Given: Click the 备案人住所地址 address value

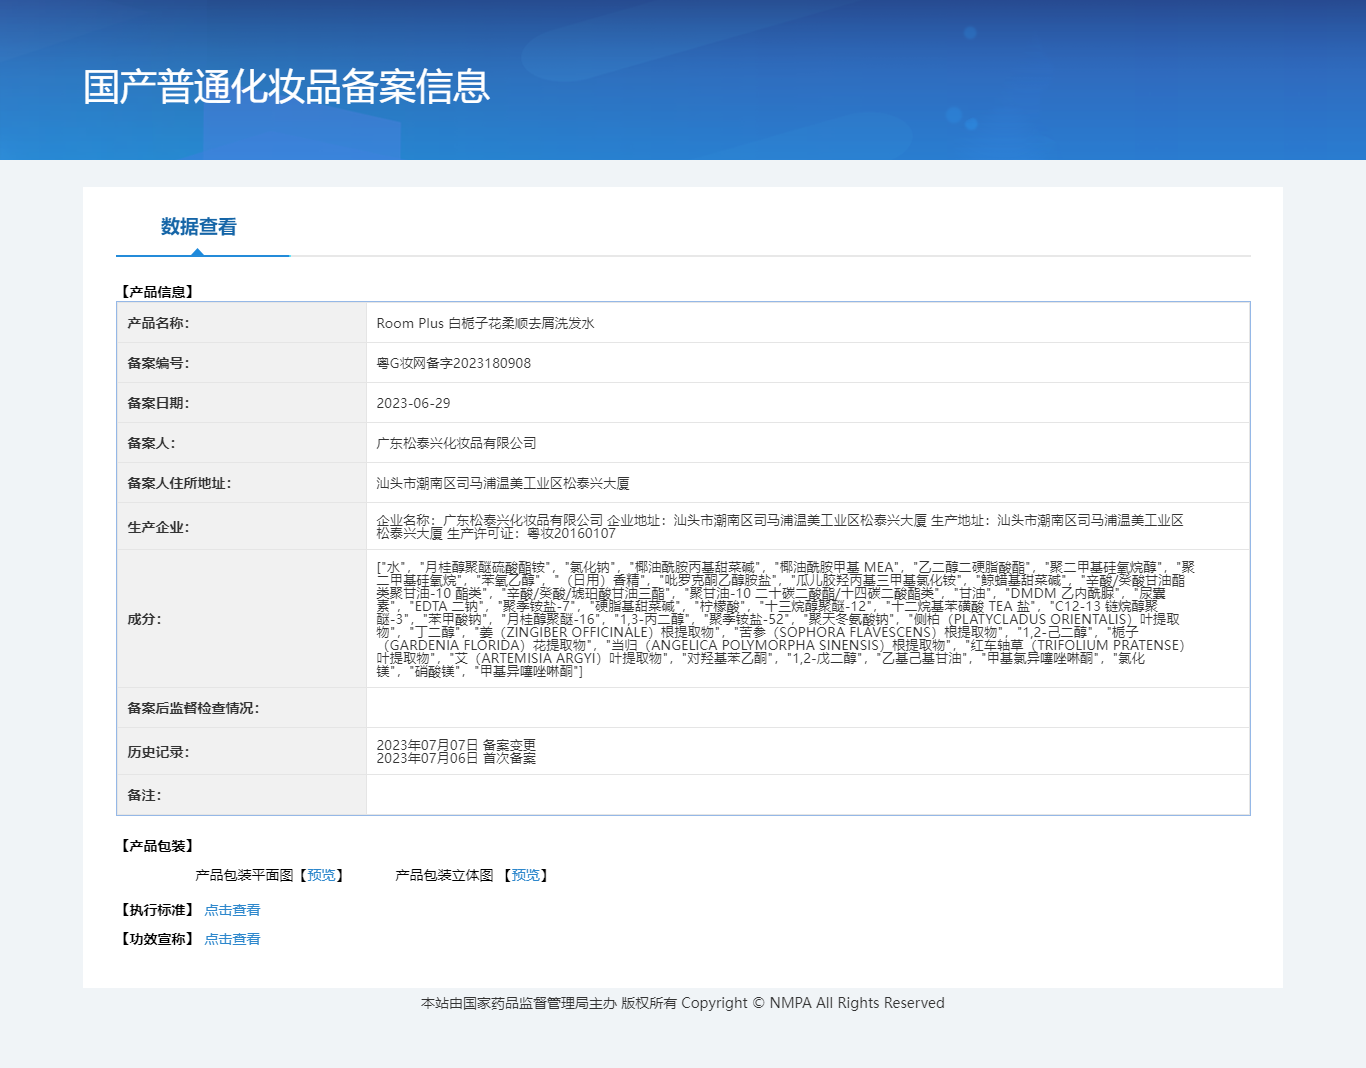Looking at the screenshot, I should [502, 483].
